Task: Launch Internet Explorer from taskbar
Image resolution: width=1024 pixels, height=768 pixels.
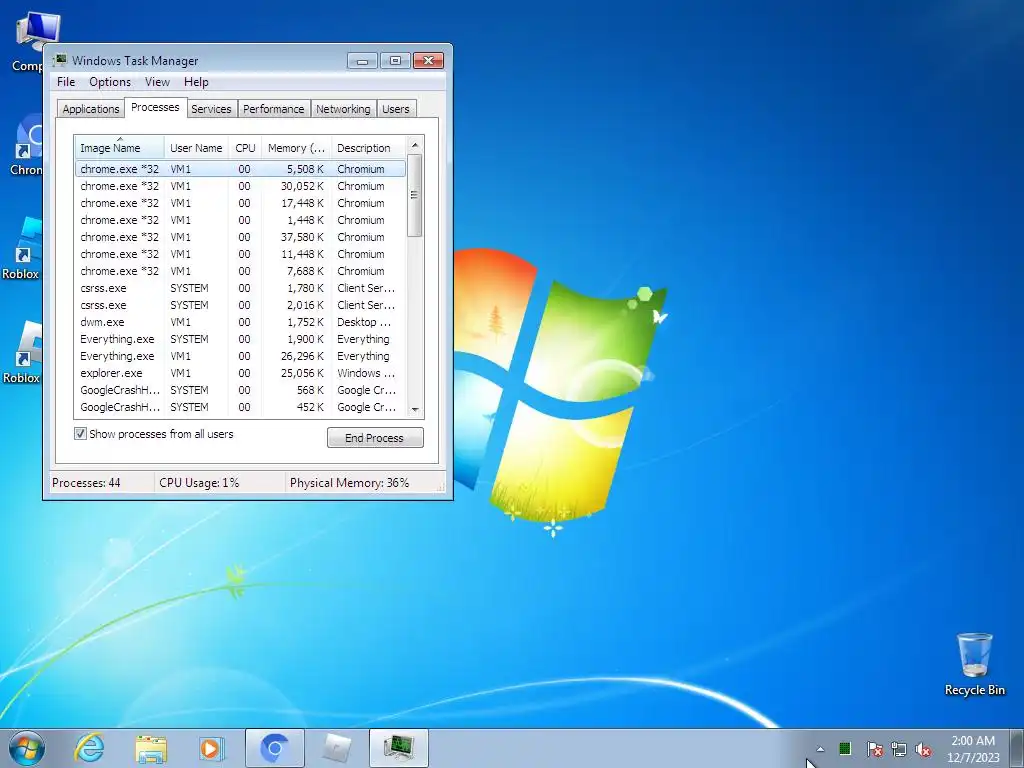Action: point(89,748)
